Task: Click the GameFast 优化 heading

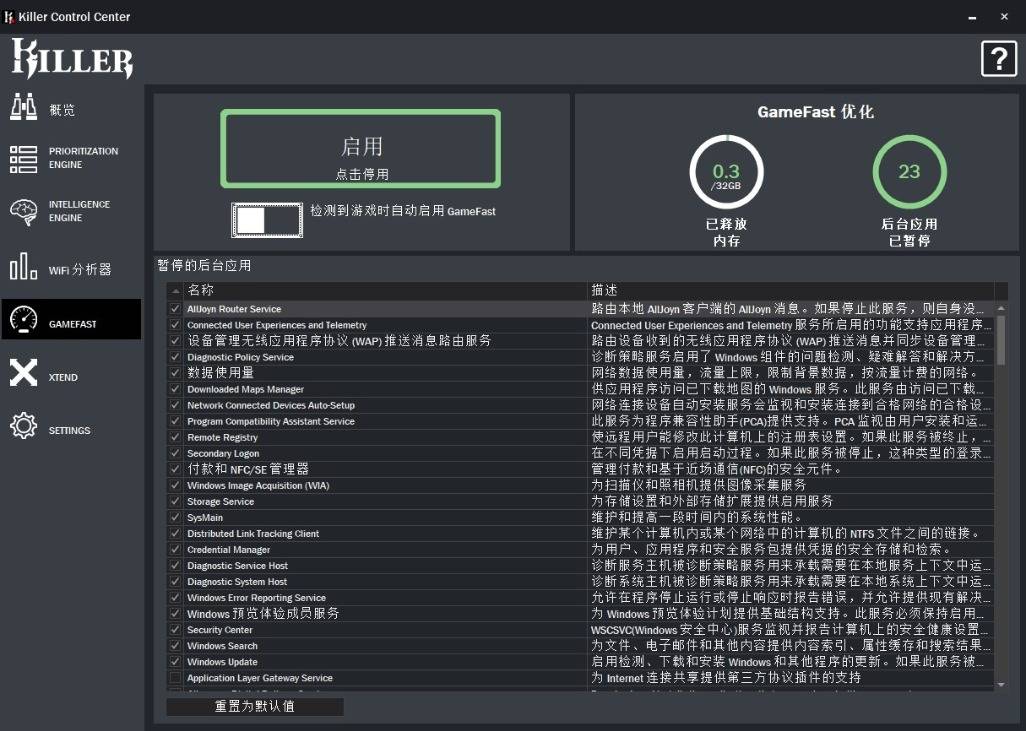Action: [815, 112]
